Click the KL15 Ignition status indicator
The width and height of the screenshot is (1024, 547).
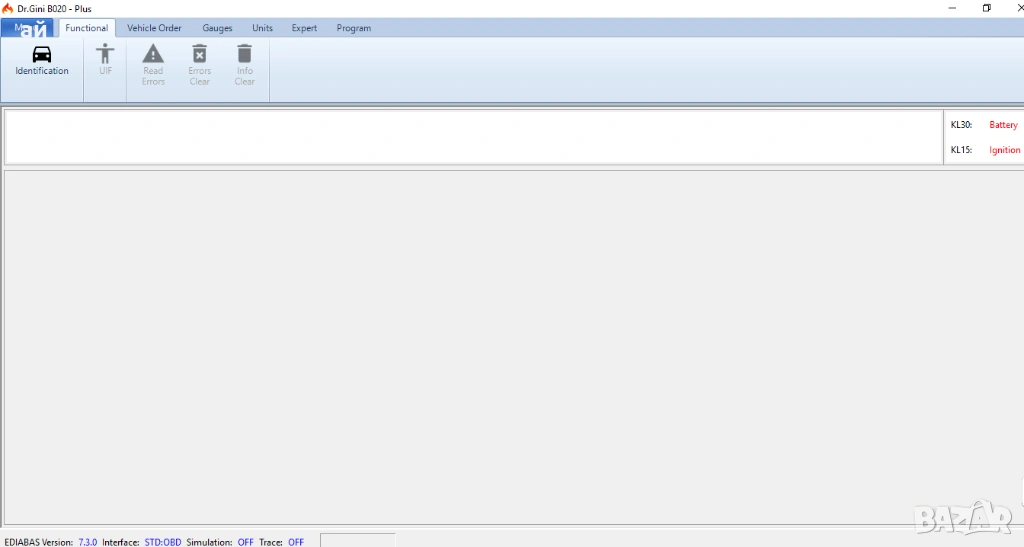1004,150
